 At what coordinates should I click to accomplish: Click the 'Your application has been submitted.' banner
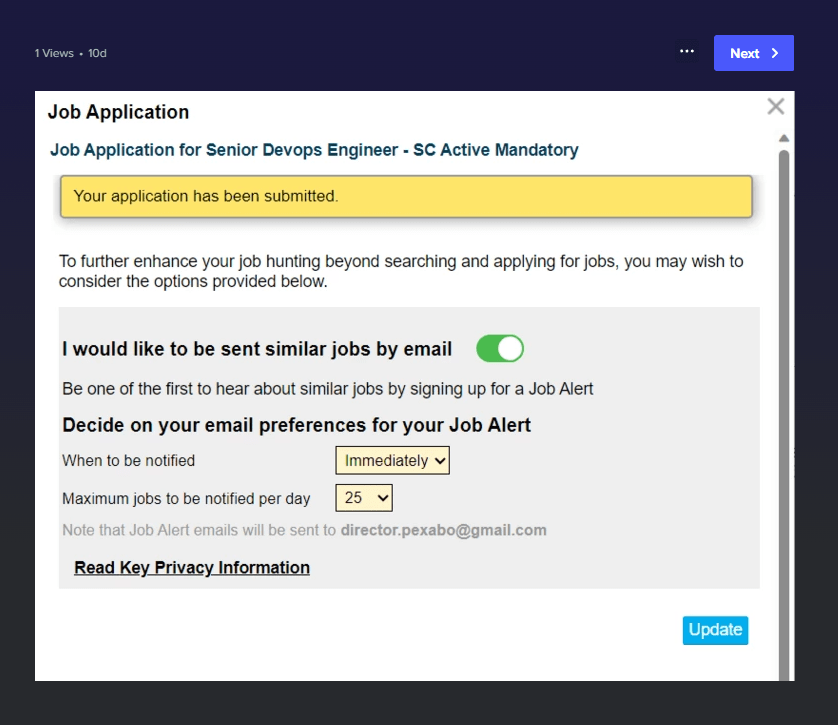pos(406,196)
